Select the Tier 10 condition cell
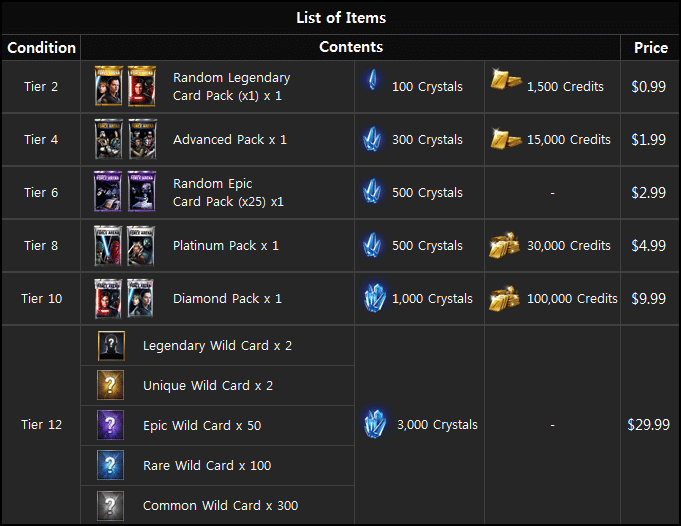681x526 pixels. (x=41, y=298)
